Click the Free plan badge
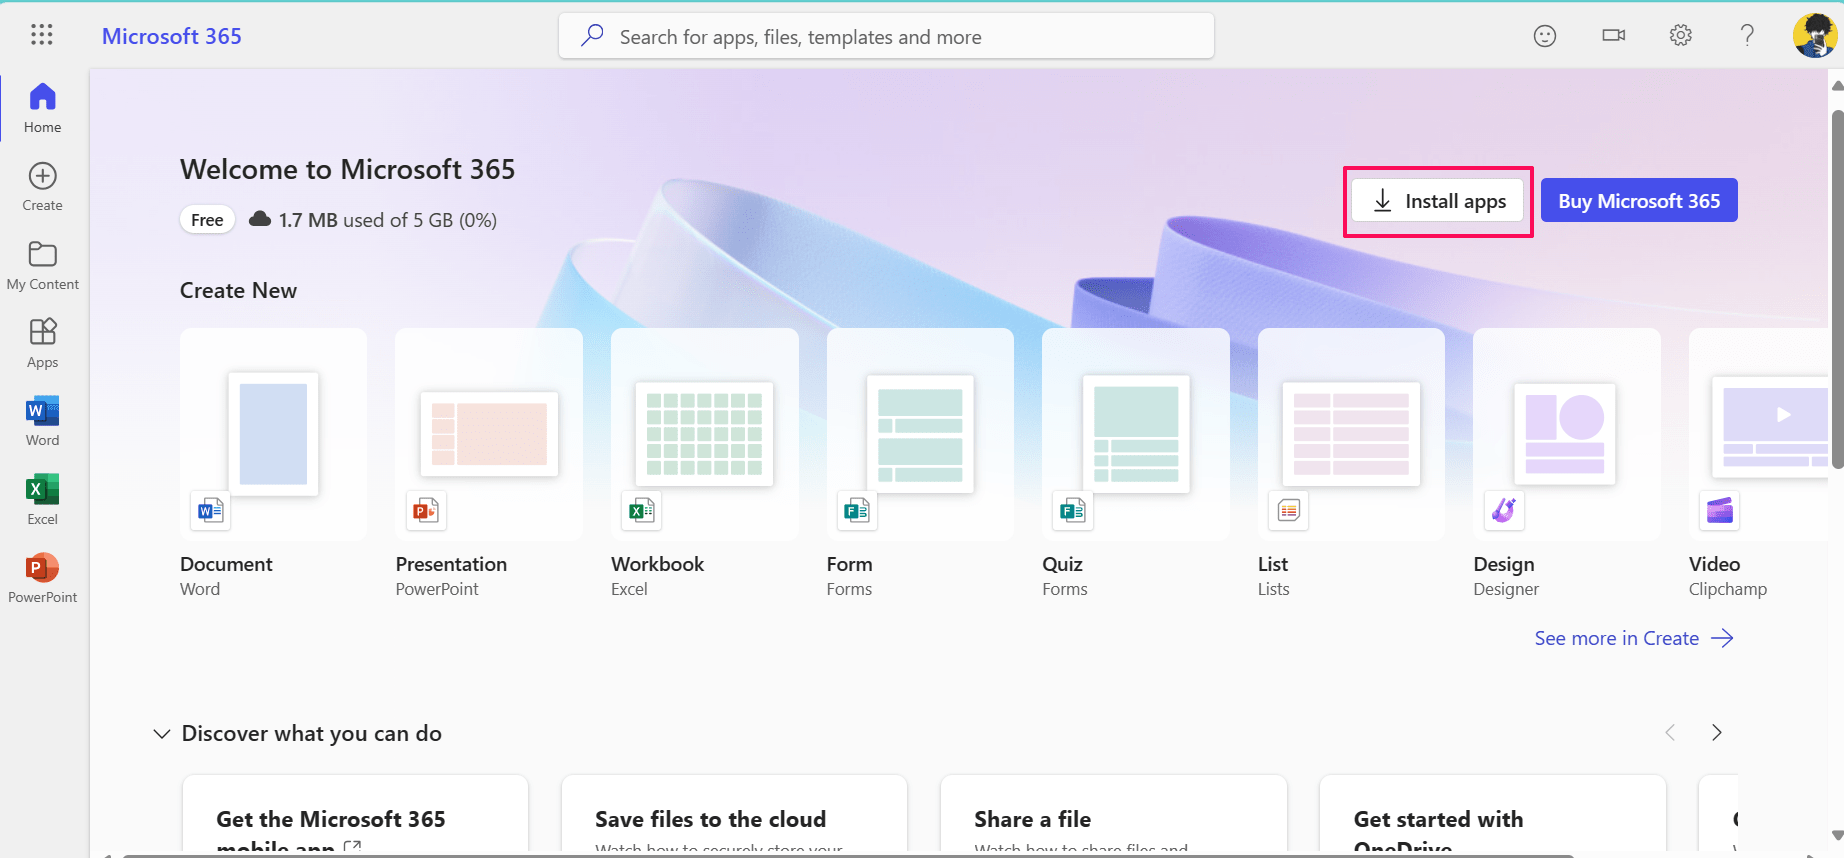The height and width of the screenshot is (858, 1844). [207, 220]
